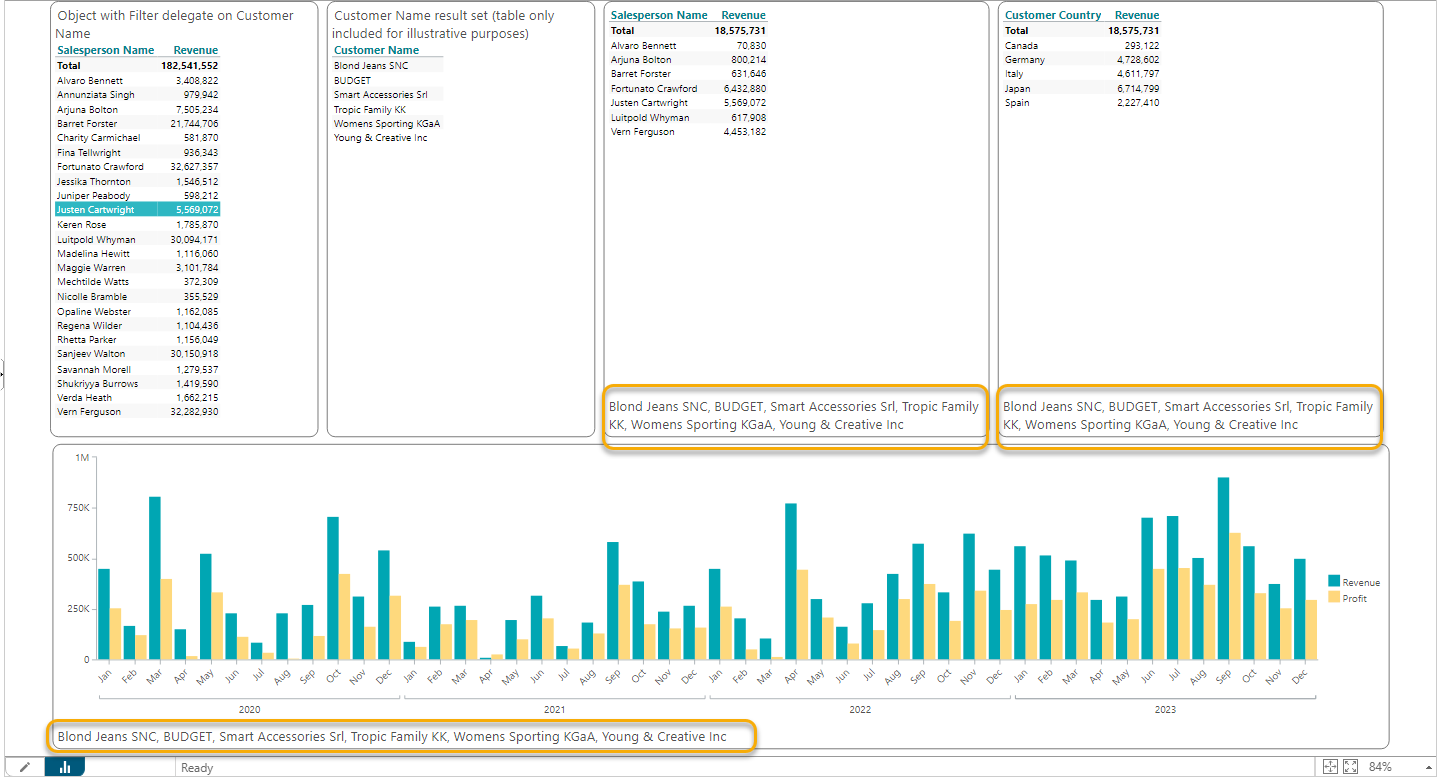1440x780 pixels.
Task: Sort by Salesperson Name header in first table
Action: [x=105, y=50]
